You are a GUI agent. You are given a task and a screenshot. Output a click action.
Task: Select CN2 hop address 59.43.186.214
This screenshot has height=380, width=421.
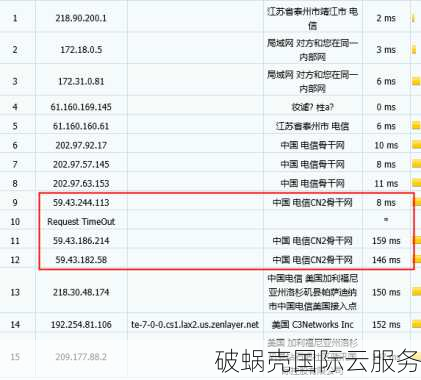pos(81,241)
